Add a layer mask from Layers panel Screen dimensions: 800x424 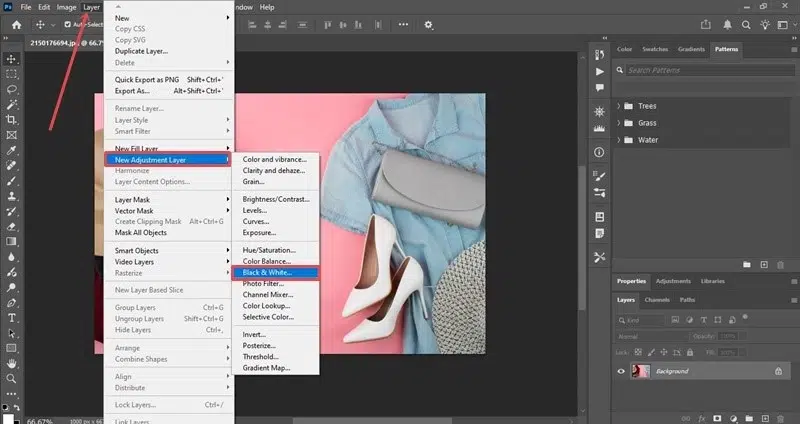coord(717,418)
